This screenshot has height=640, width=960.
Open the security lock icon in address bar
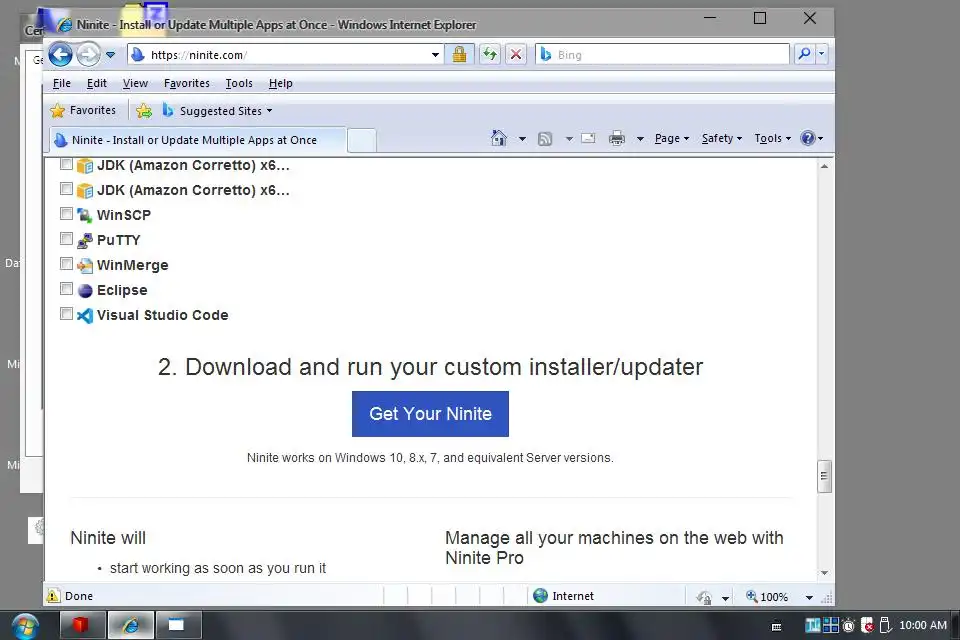459,55
